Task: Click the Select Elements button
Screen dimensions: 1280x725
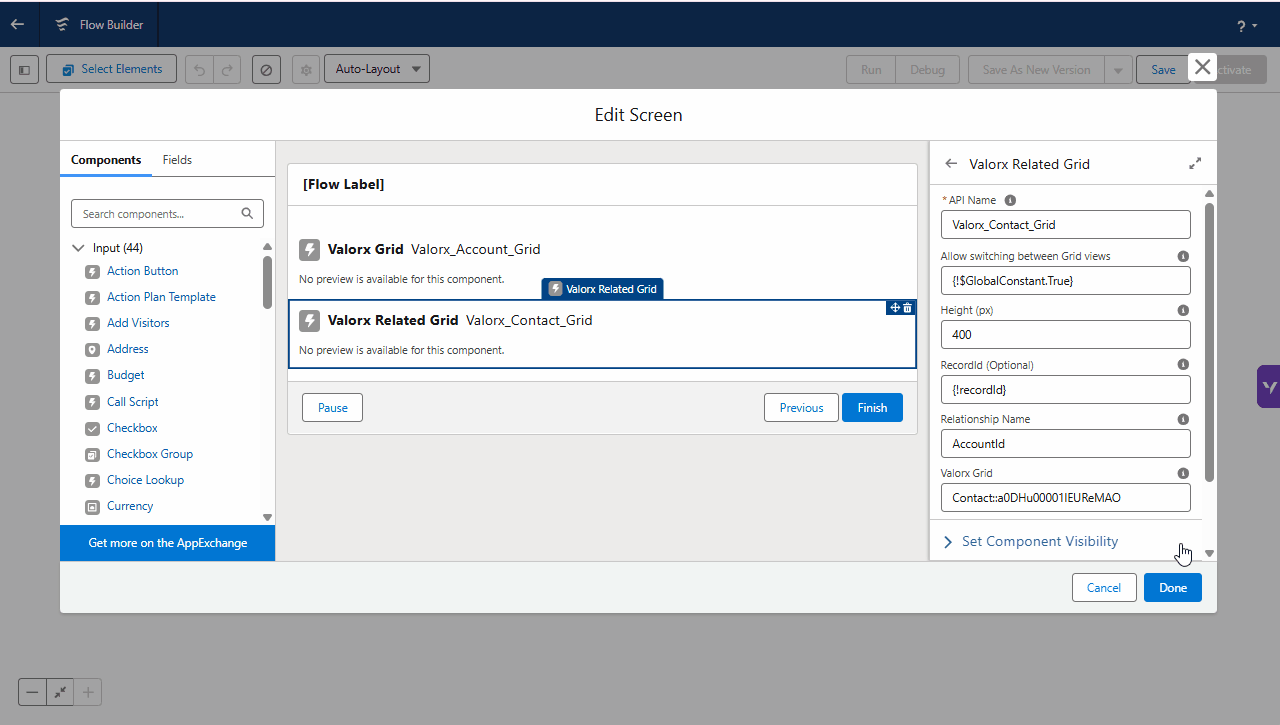Action: (x=111, y=69)
